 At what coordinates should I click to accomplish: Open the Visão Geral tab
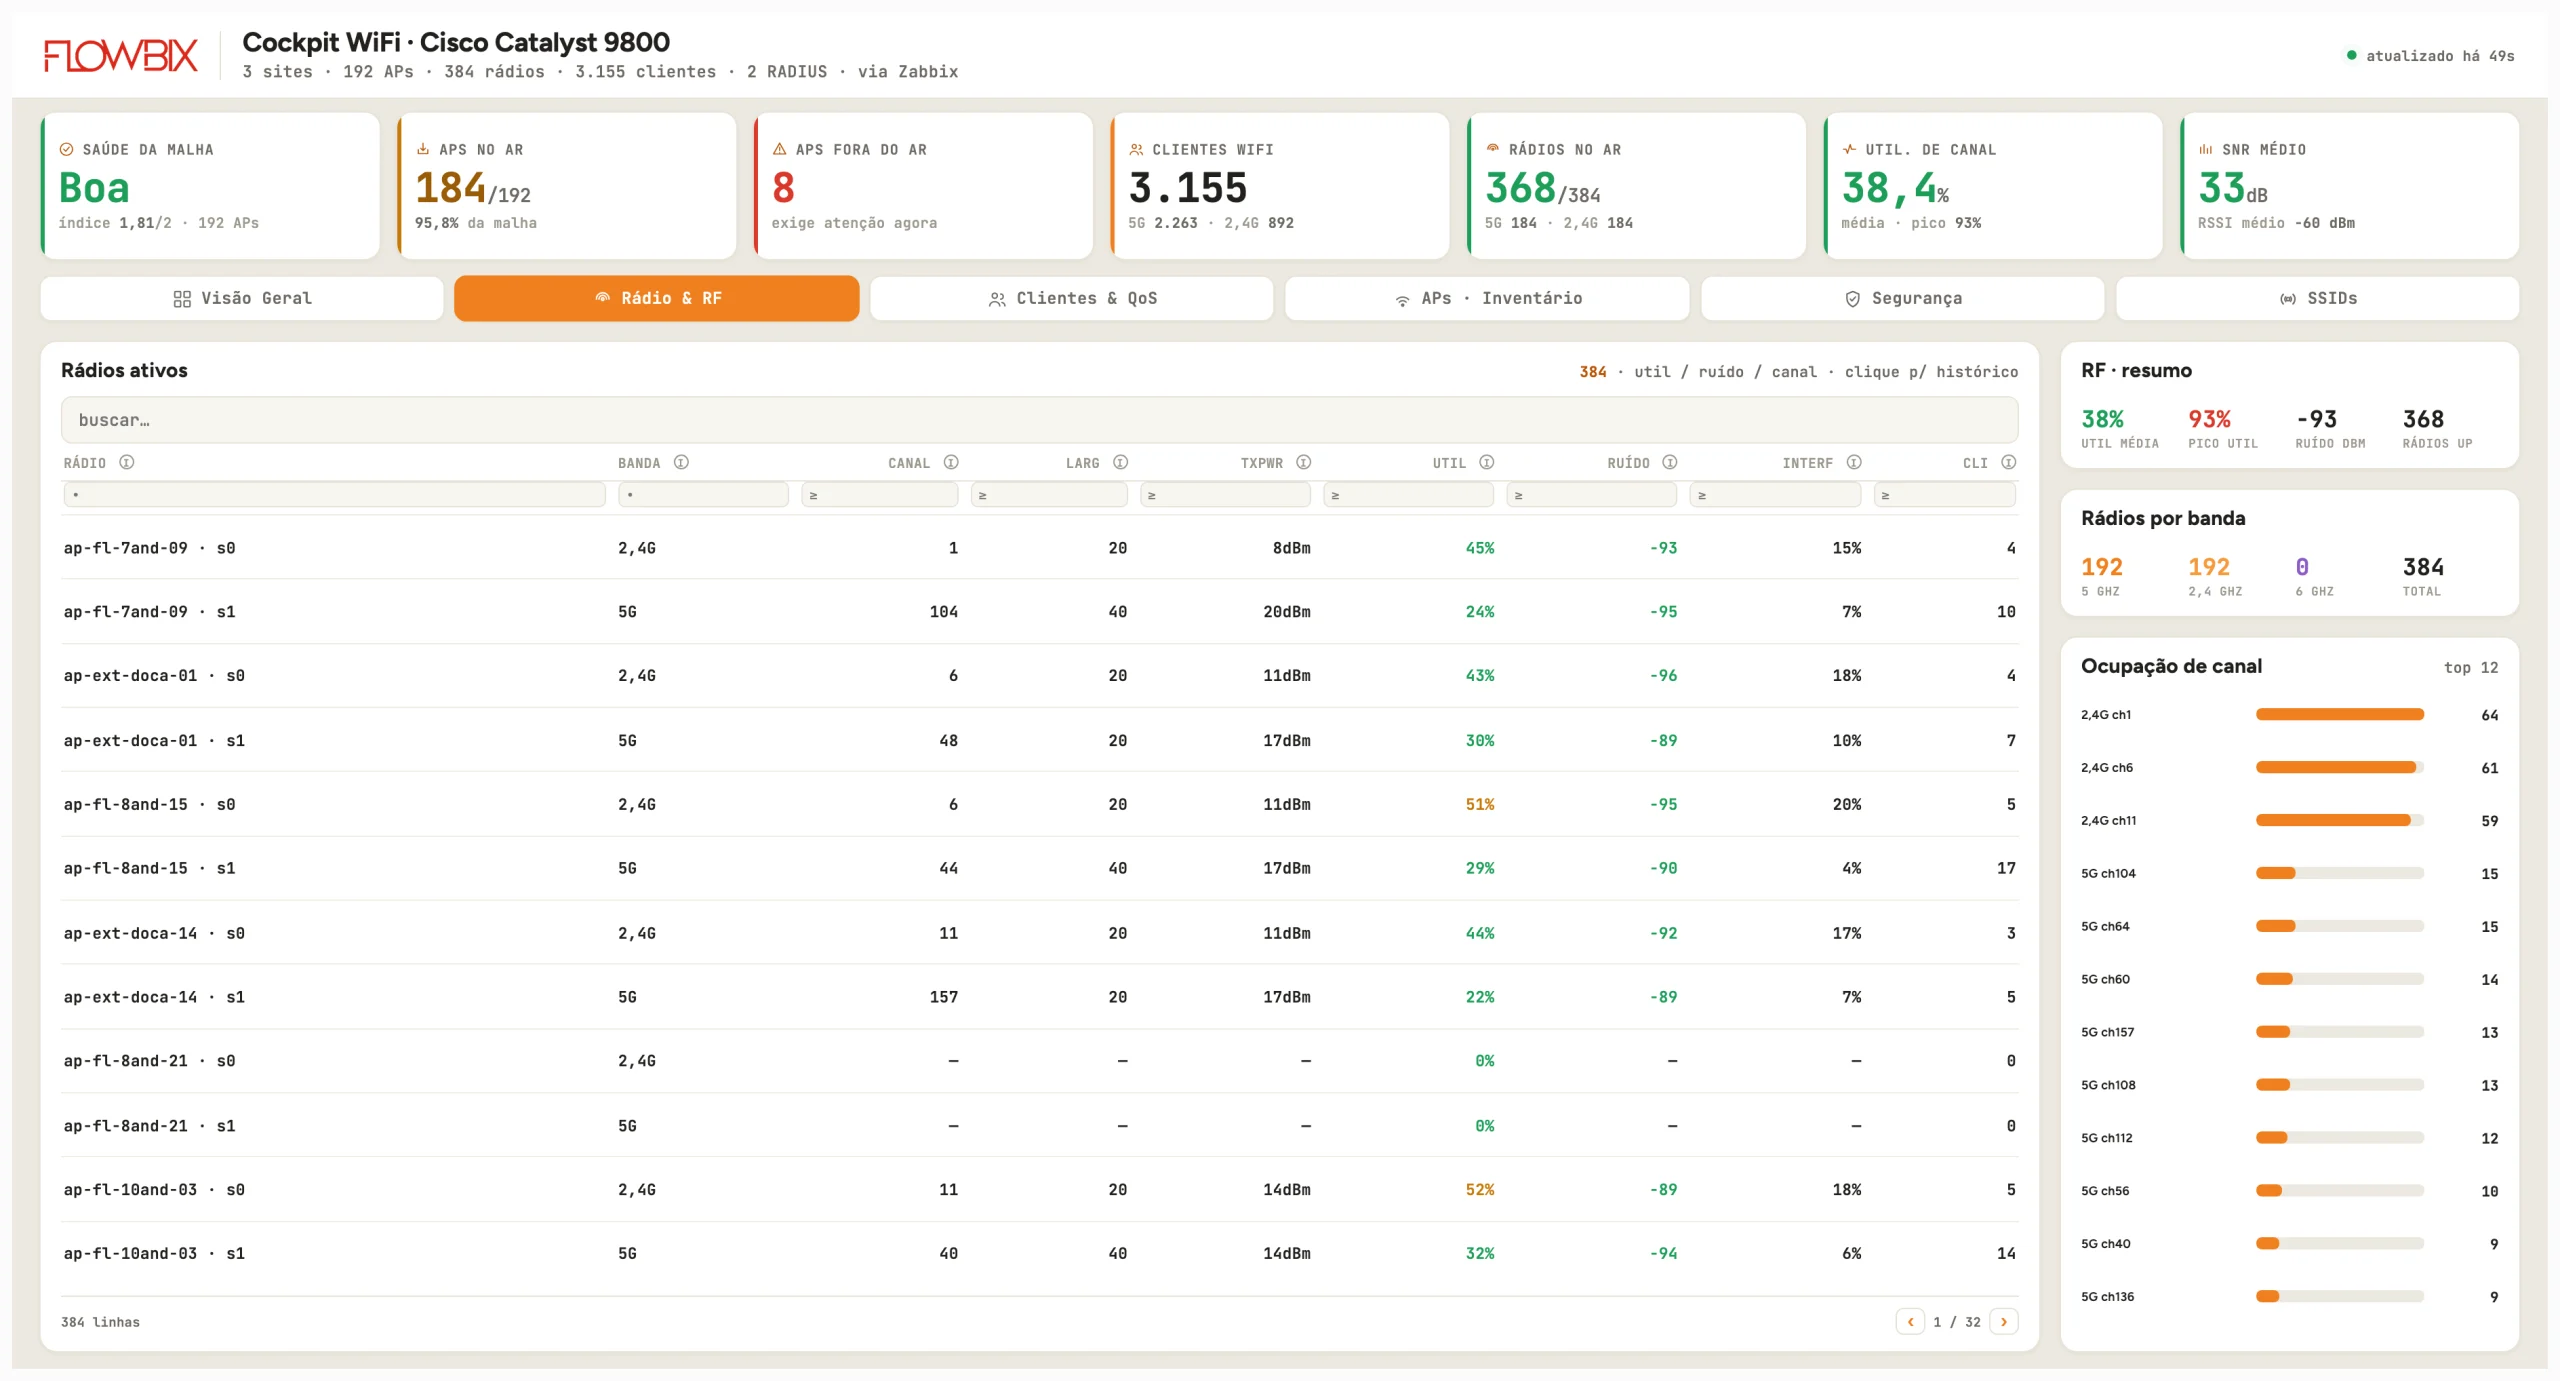[242, 298]
